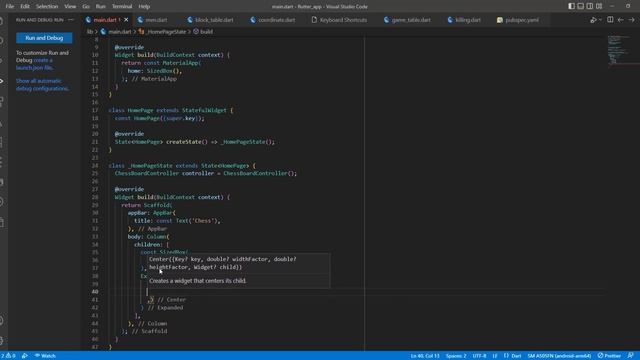Open the Help menu
The width and height of the screenshot is (640, 360).
144,7
